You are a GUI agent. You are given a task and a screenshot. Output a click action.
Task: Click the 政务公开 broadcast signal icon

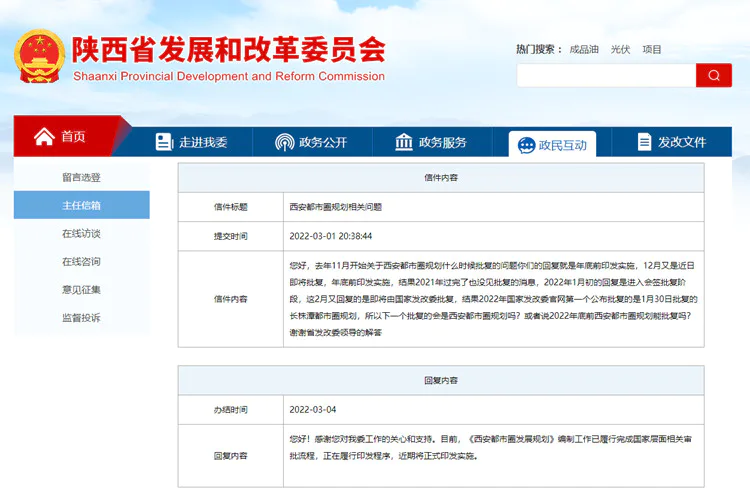pos(285,142)
